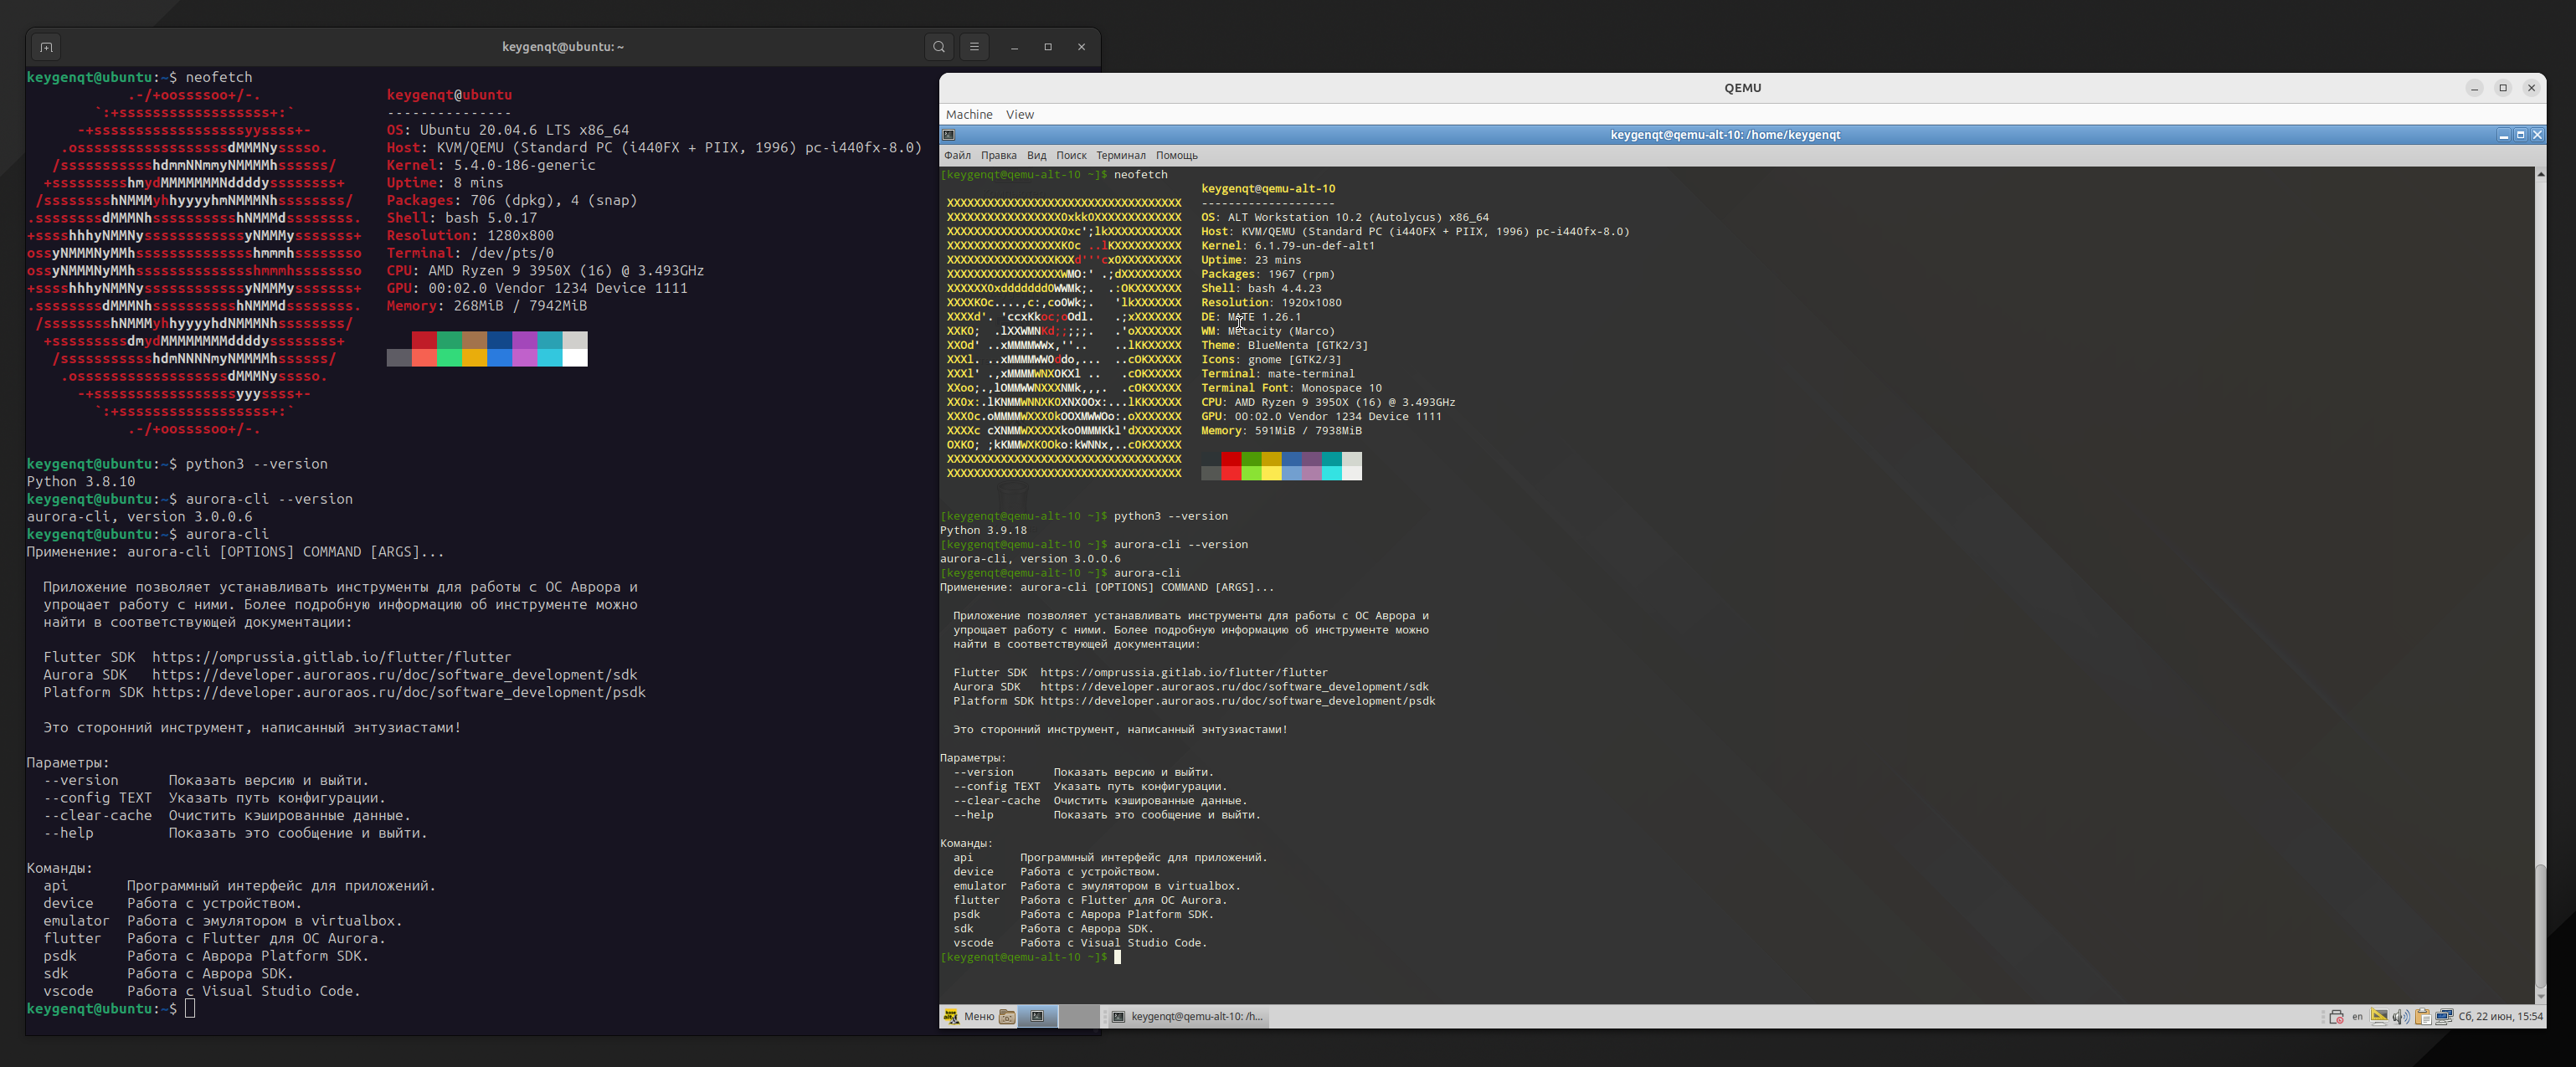Image resolution: width=2576 pixels, height=1067 pixels.
Task: Click the terminal launcher icon in the guest panel
Action: 1038,1017
